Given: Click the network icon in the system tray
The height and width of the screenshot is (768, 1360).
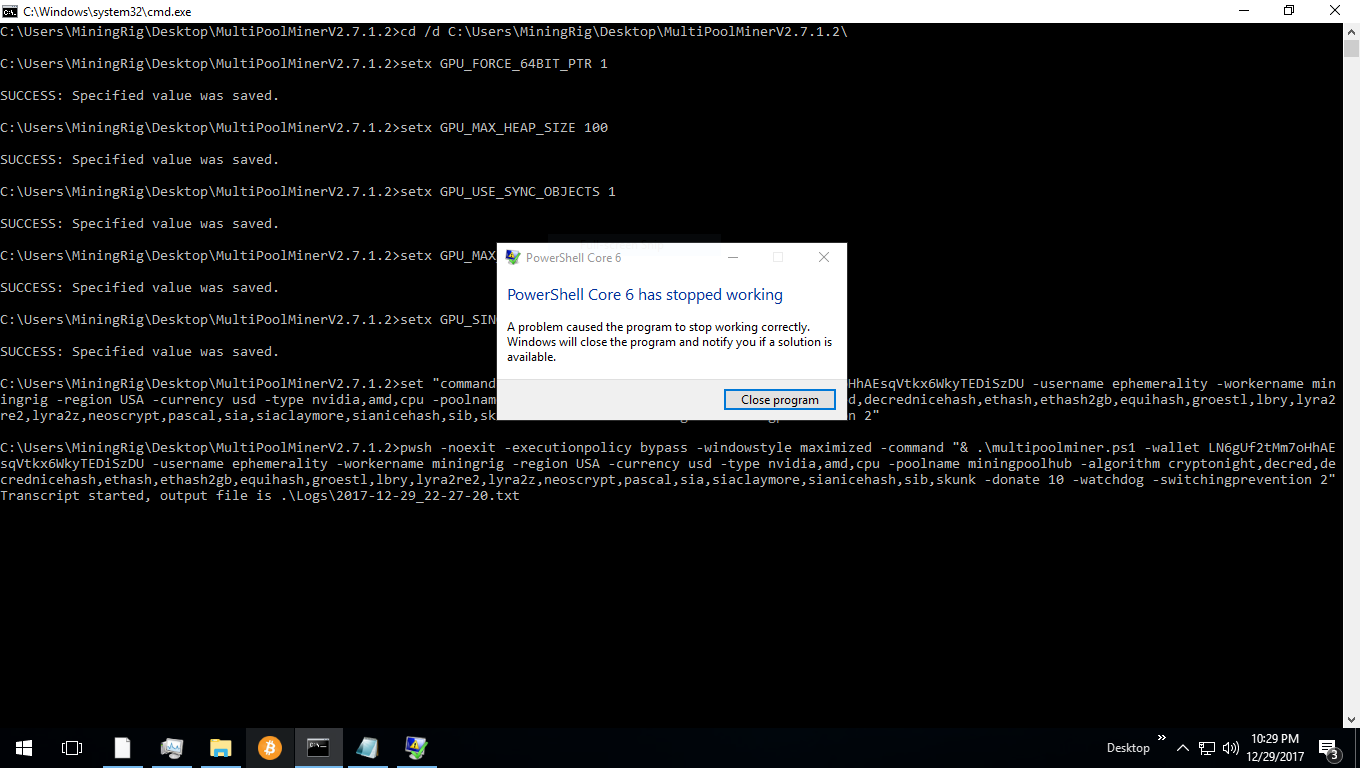Looking at the screenshot, I should 1205,747.
